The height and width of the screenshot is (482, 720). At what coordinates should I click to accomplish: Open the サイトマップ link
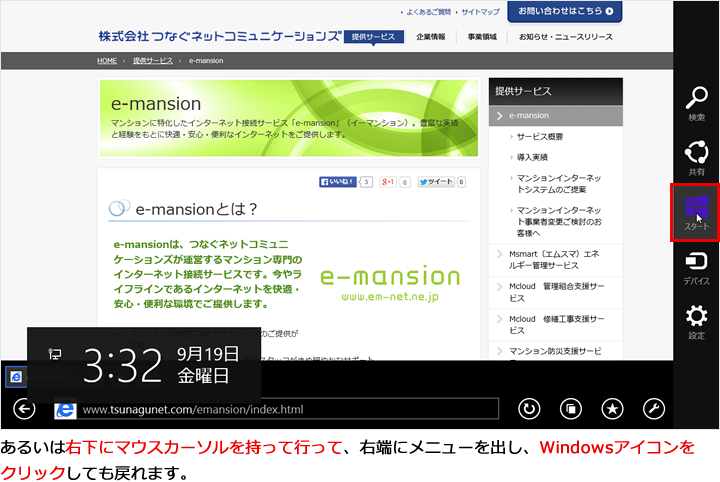480,12
